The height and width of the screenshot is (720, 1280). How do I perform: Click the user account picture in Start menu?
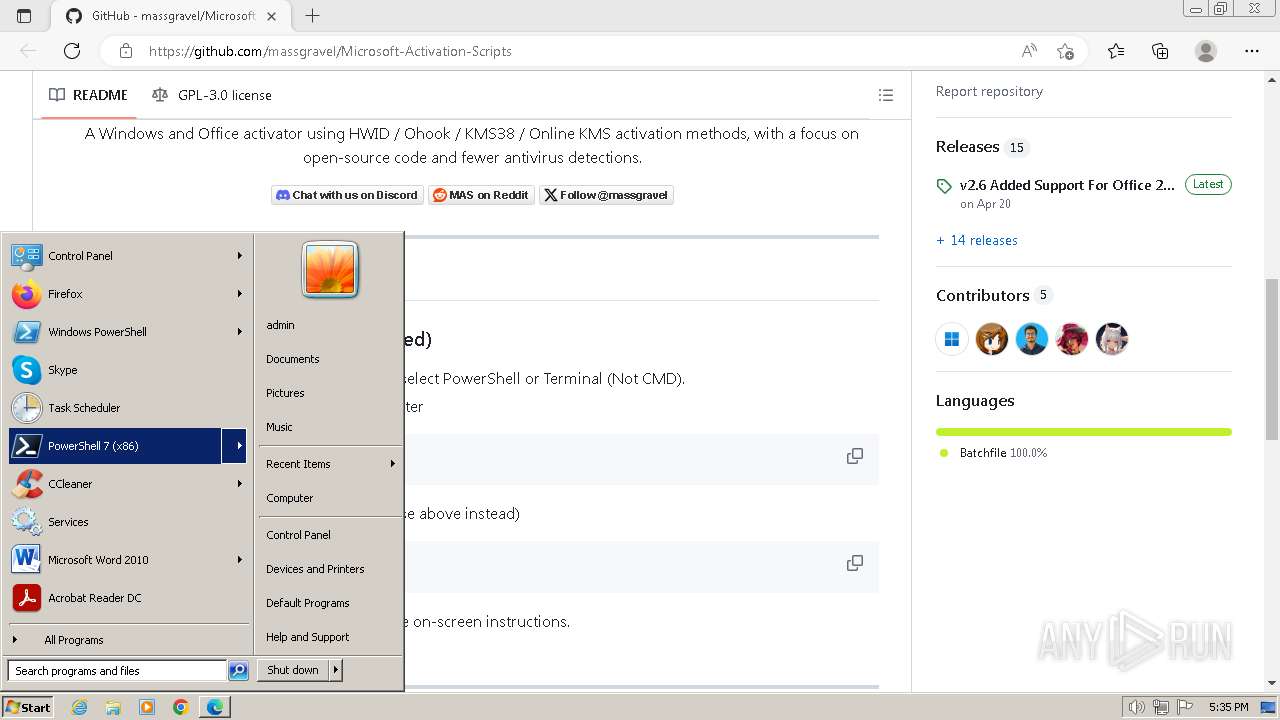tap(330, 269)
